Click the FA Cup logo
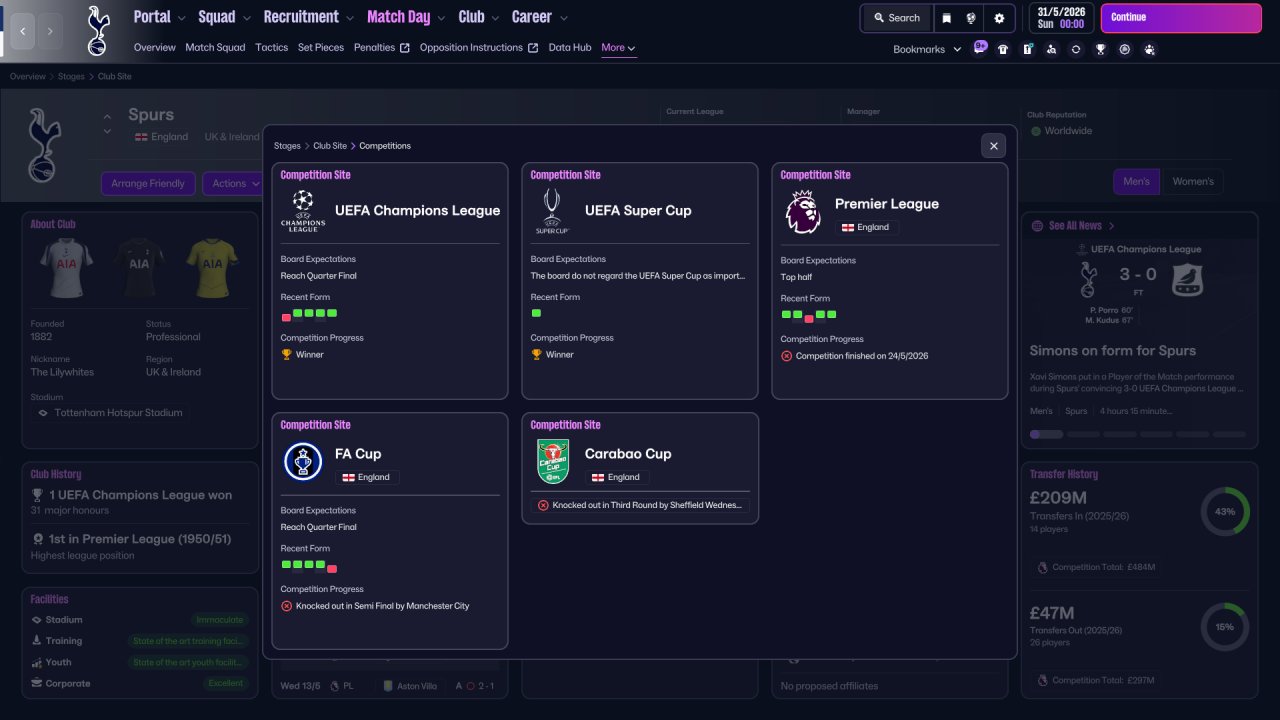 (x=303, y=462)
